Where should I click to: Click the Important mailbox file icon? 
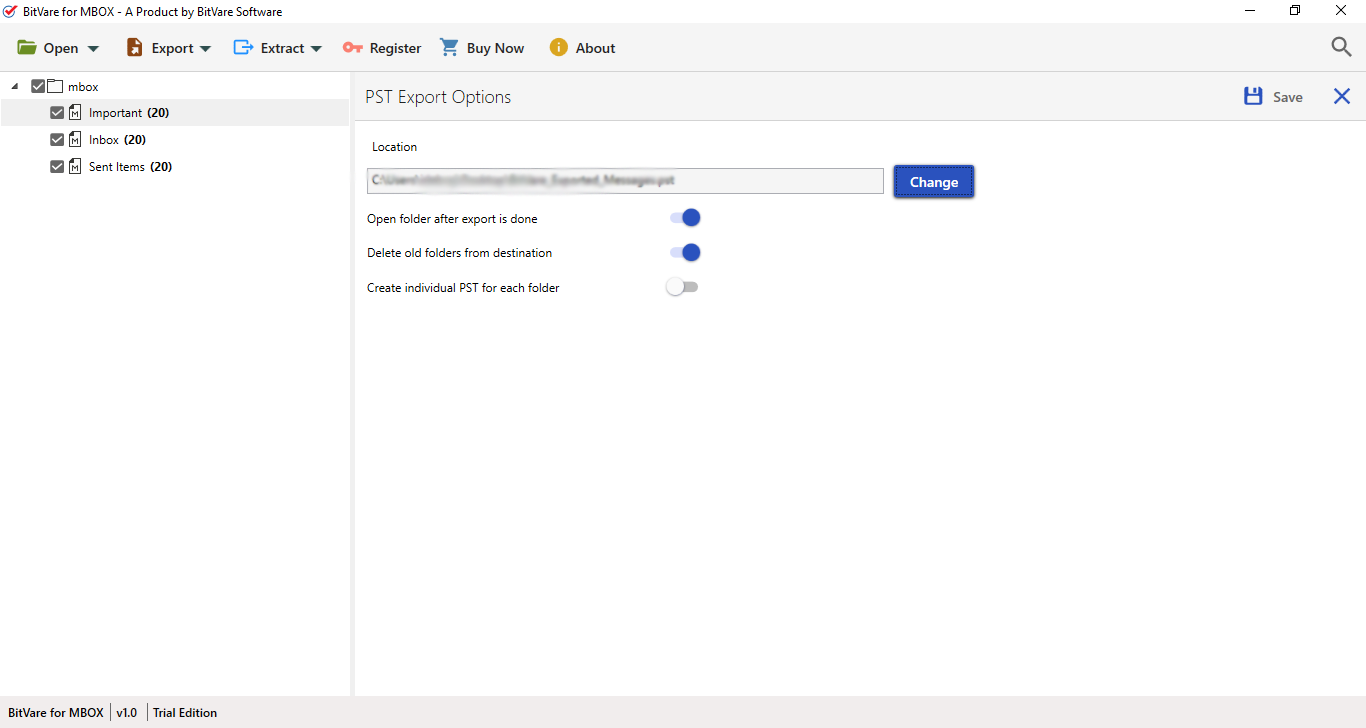(75, 113)
